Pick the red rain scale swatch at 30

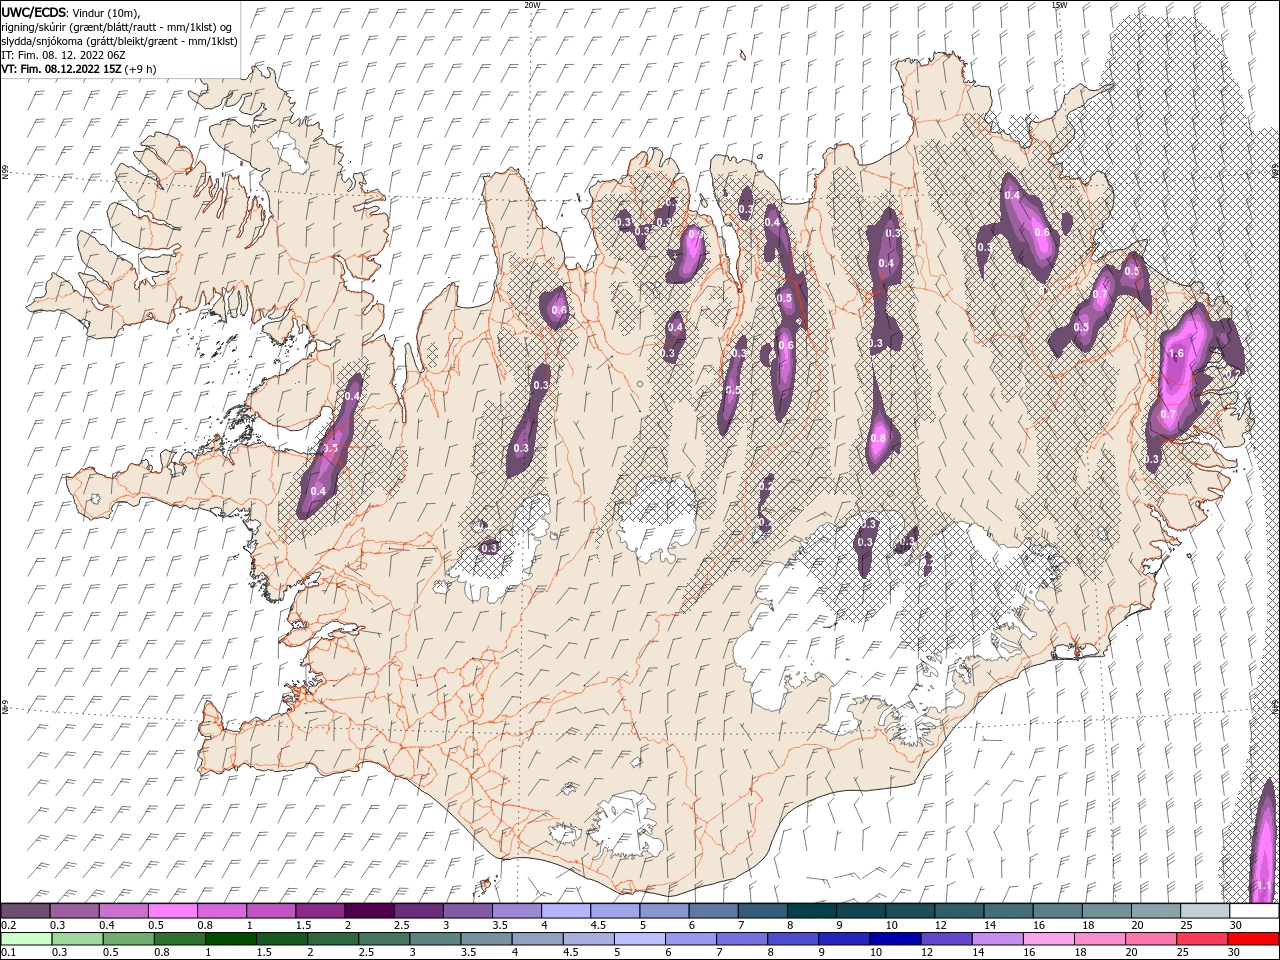point(1253,938)
